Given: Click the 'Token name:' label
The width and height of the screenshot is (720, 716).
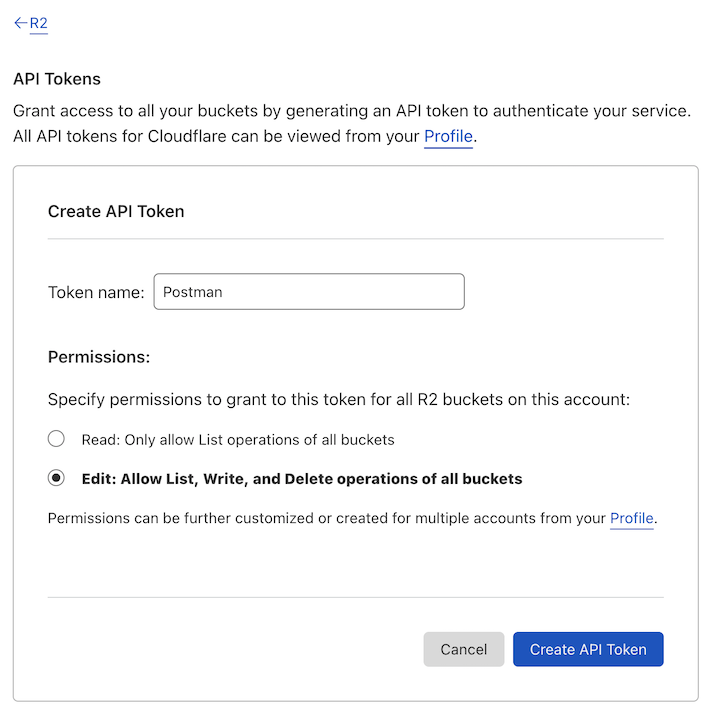Looking at the screenshot, I should click(96, 293).
